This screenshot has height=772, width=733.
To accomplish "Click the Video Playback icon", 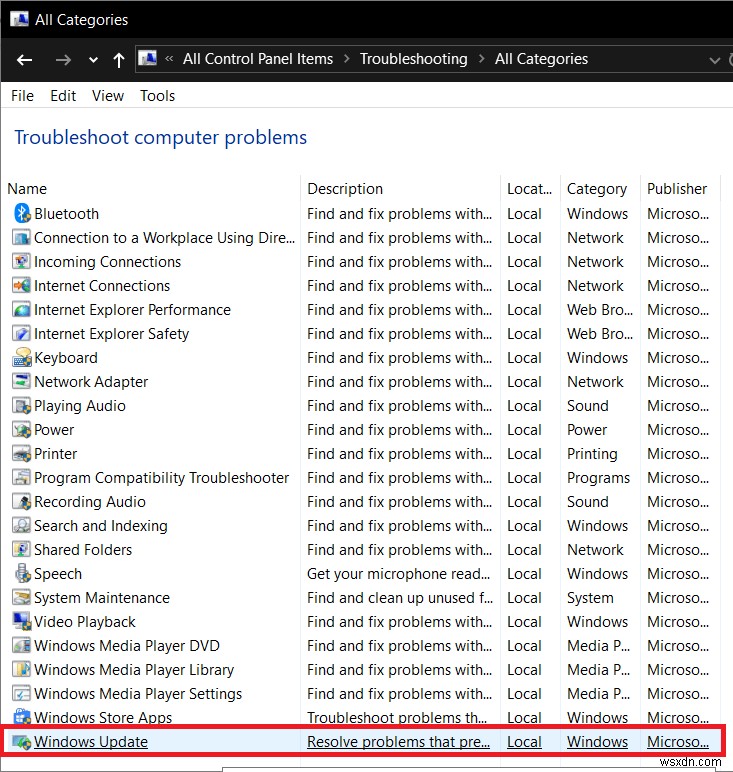I will 22,621.
